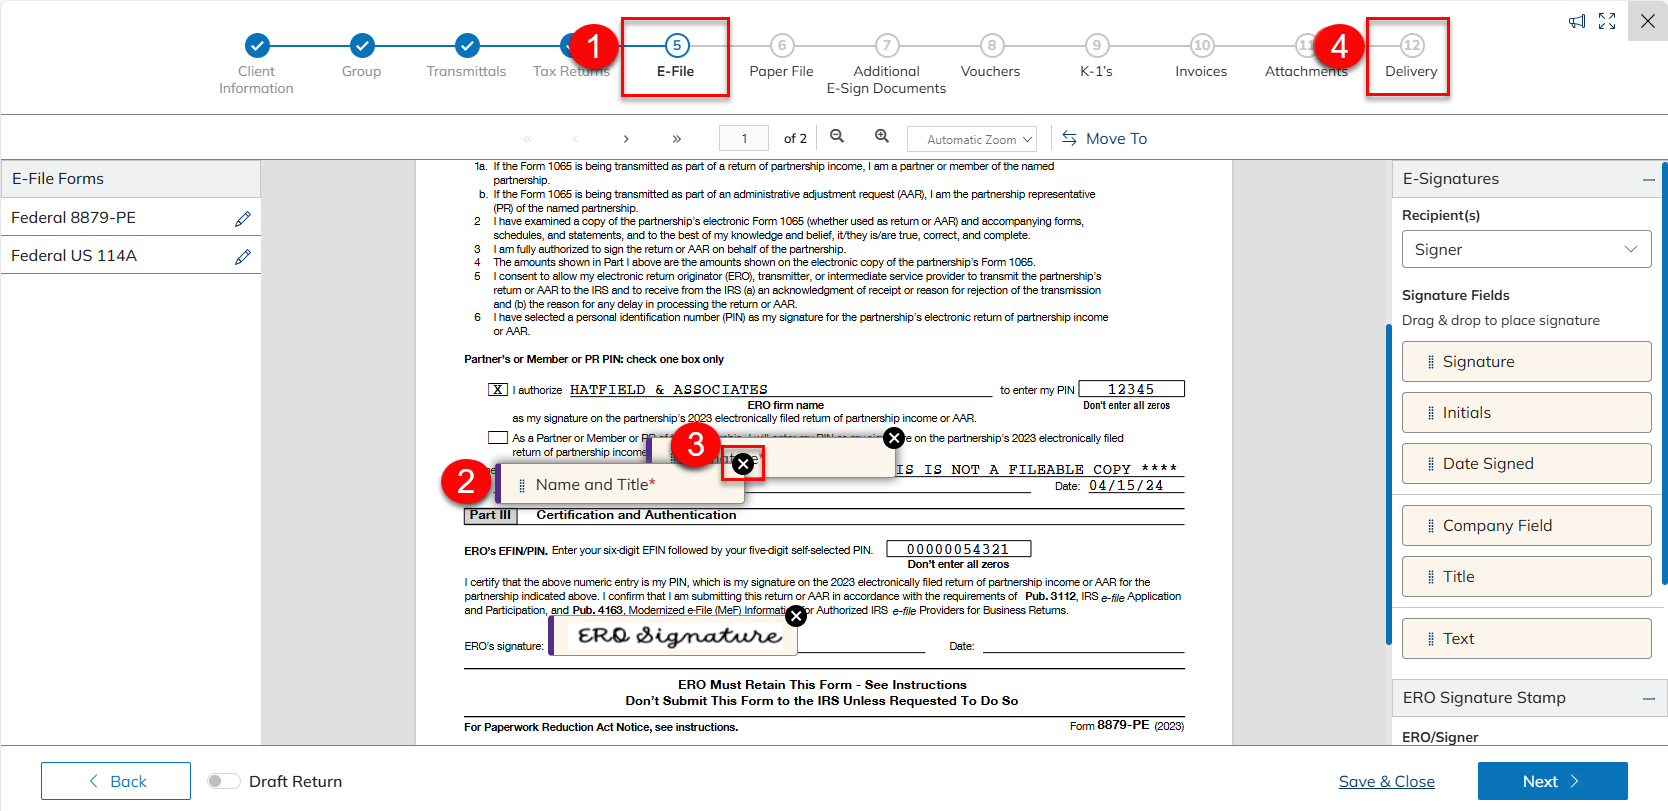1668x811 pixels.
Task: Open the Signer recipient dropdown
Action: coord(1525,249)
